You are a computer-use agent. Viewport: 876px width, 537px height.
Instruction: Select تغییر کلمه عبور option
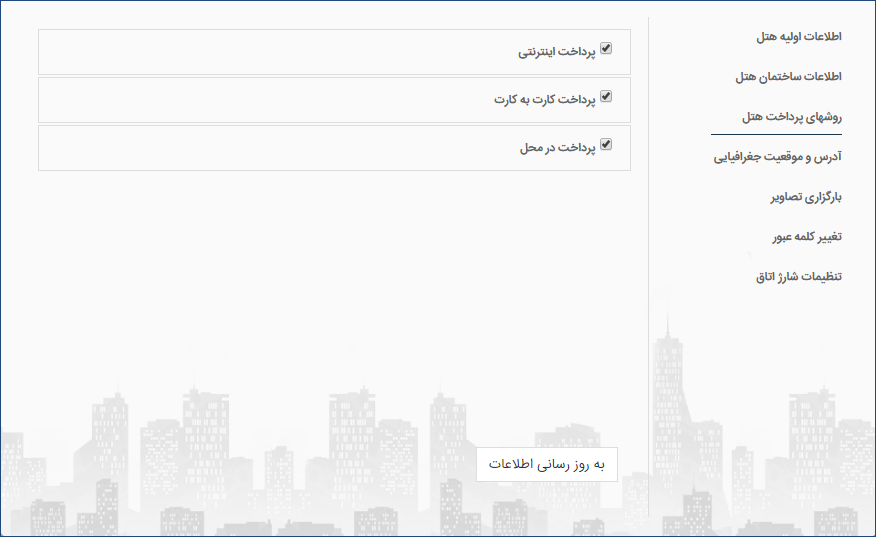[x=807, y=237]
